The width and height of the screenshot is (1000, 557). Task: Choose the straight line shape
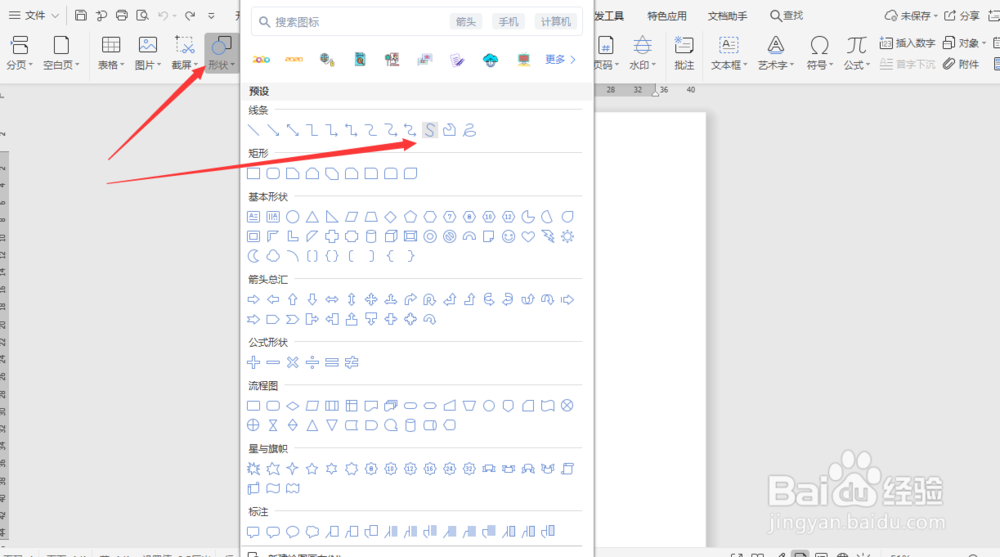click(x=253, y=130)
